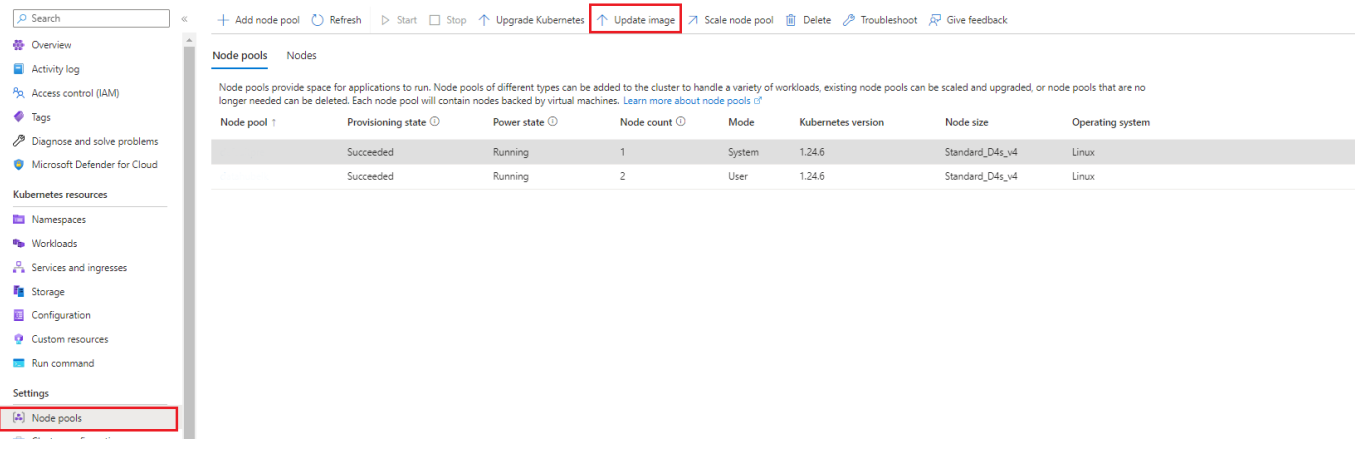Click the Give feedback icon
The image size is (1355, 449).
tap(935, 20)
